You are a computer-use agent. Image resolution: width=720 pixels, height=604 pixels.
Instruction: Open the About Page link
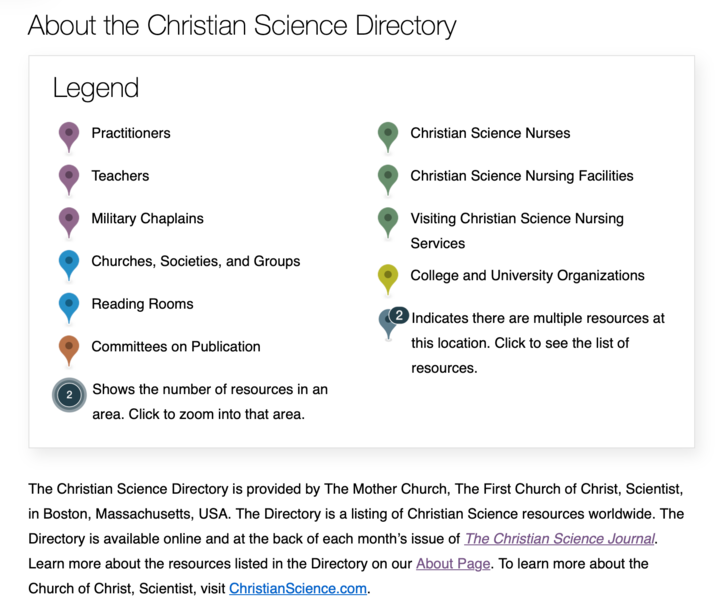pos(453,563)
